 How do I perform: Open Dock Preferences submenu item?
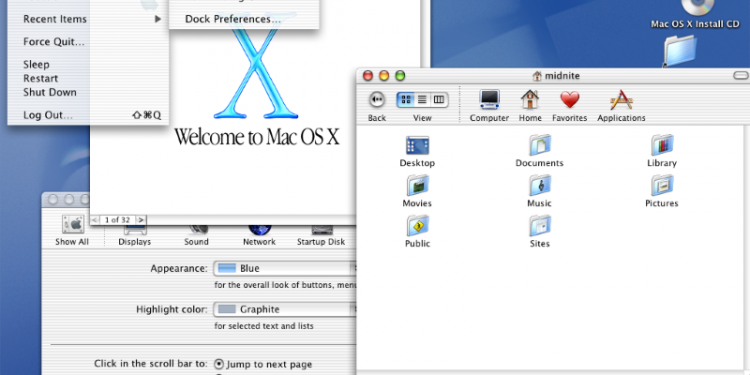(x=244, y=19)
